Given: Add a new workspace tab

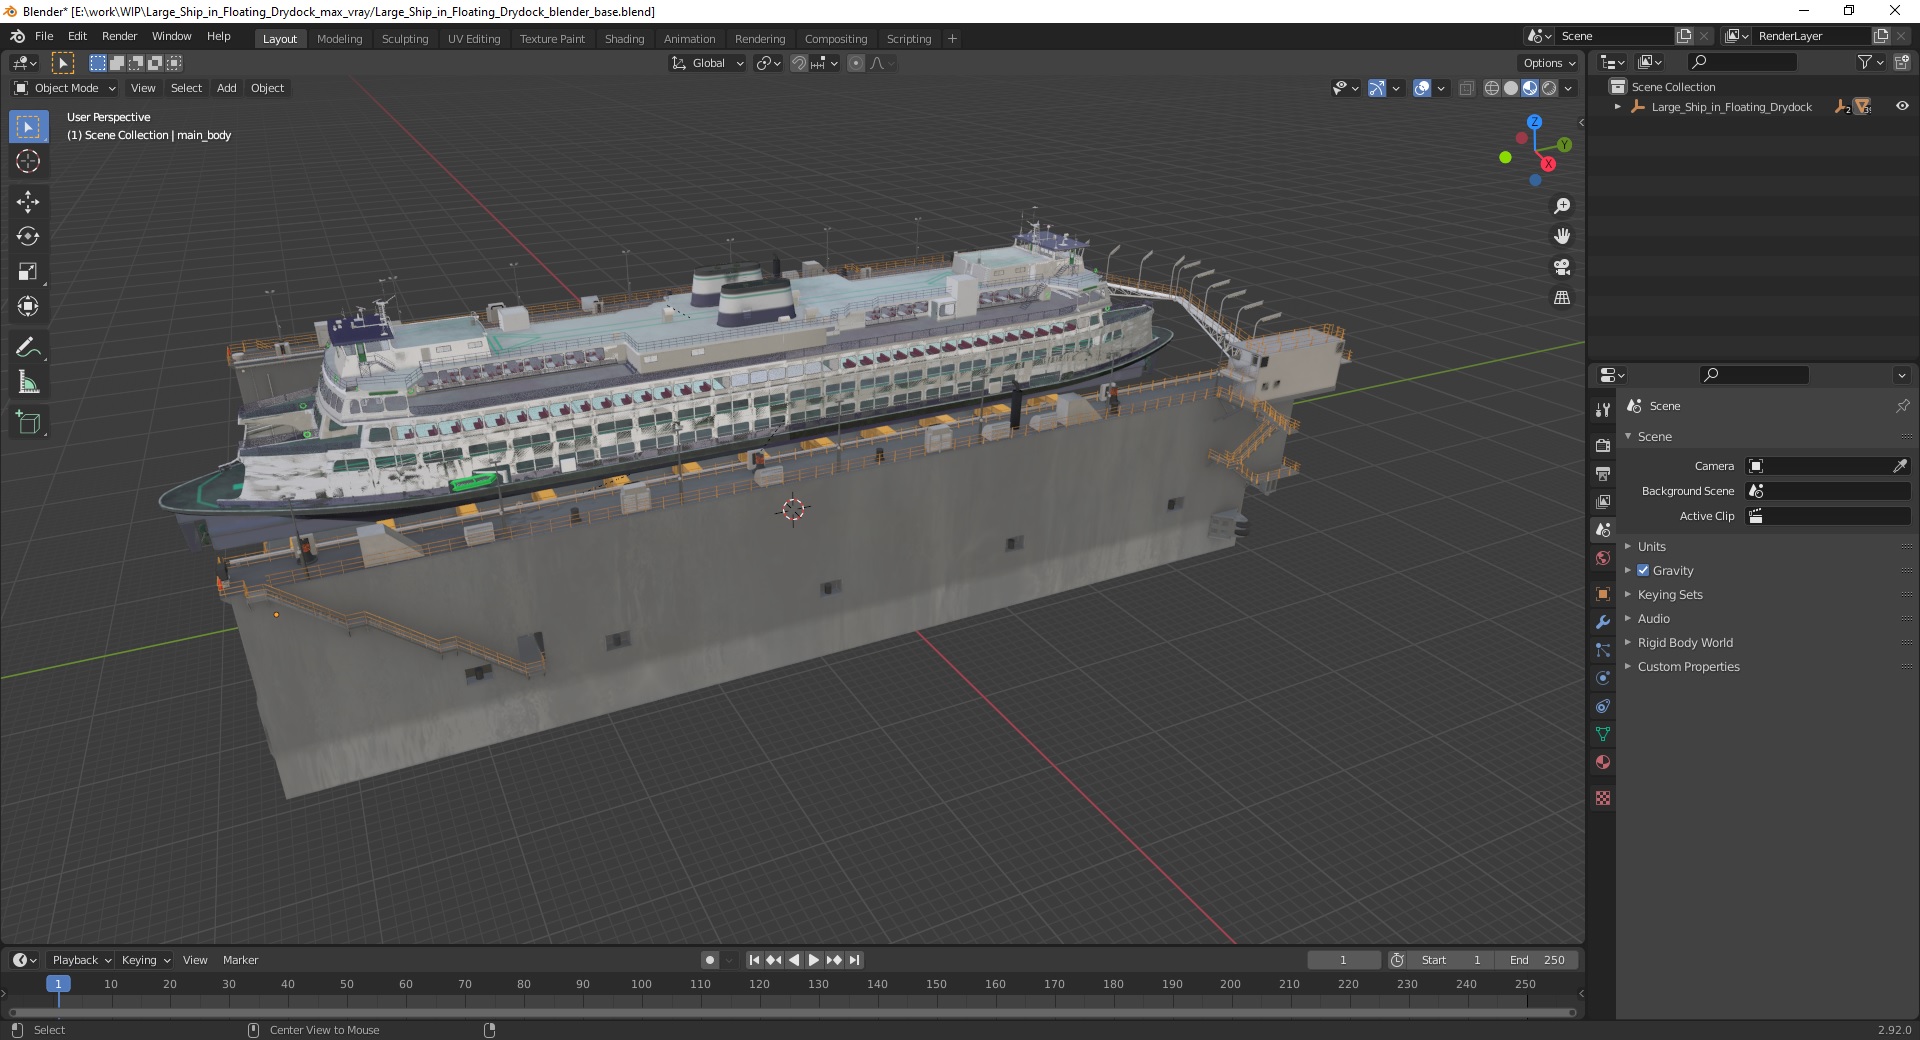Looking at the screenshot, I should (952, 38).
